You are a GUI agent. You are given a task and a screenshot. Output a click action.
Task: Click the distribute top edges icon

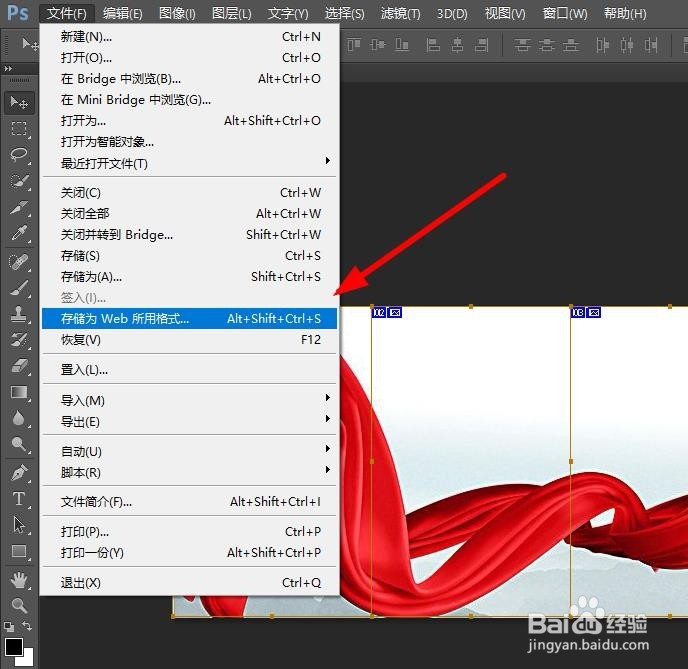pyautogui.click(x=522, y=45)
